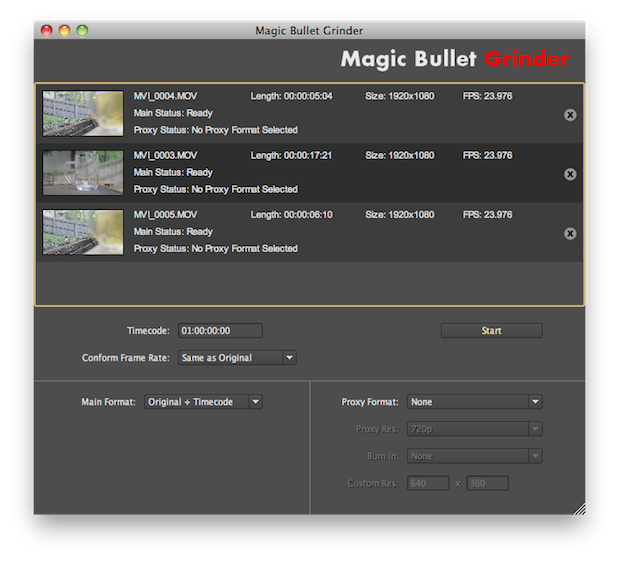Click the MVI_0004.MOV file name
The image size is (619, 561).
coord(165,96)
